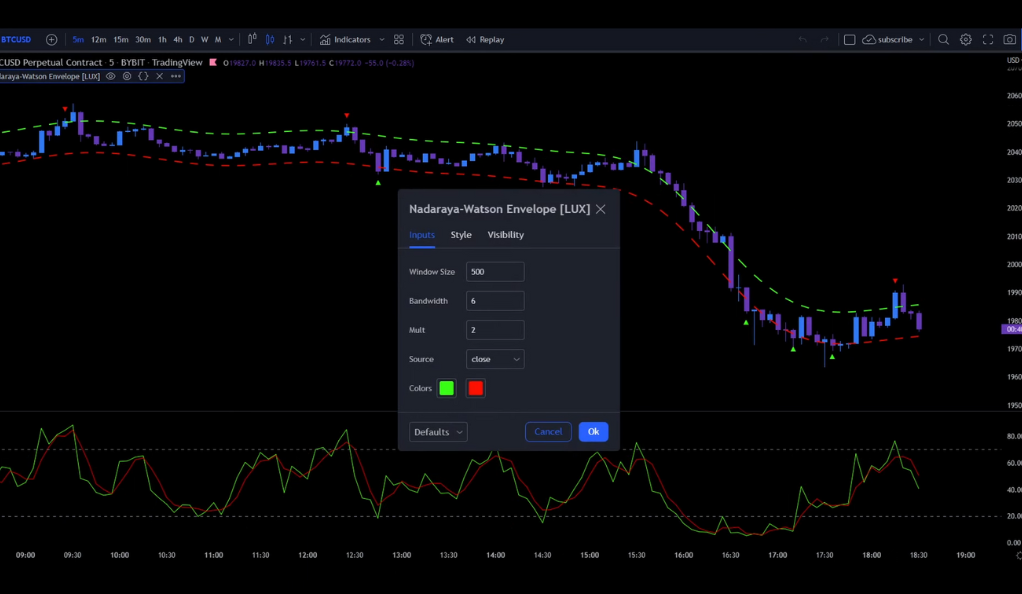Open the layout templates grid icon

pyautogui.click(x=399, y=40)
